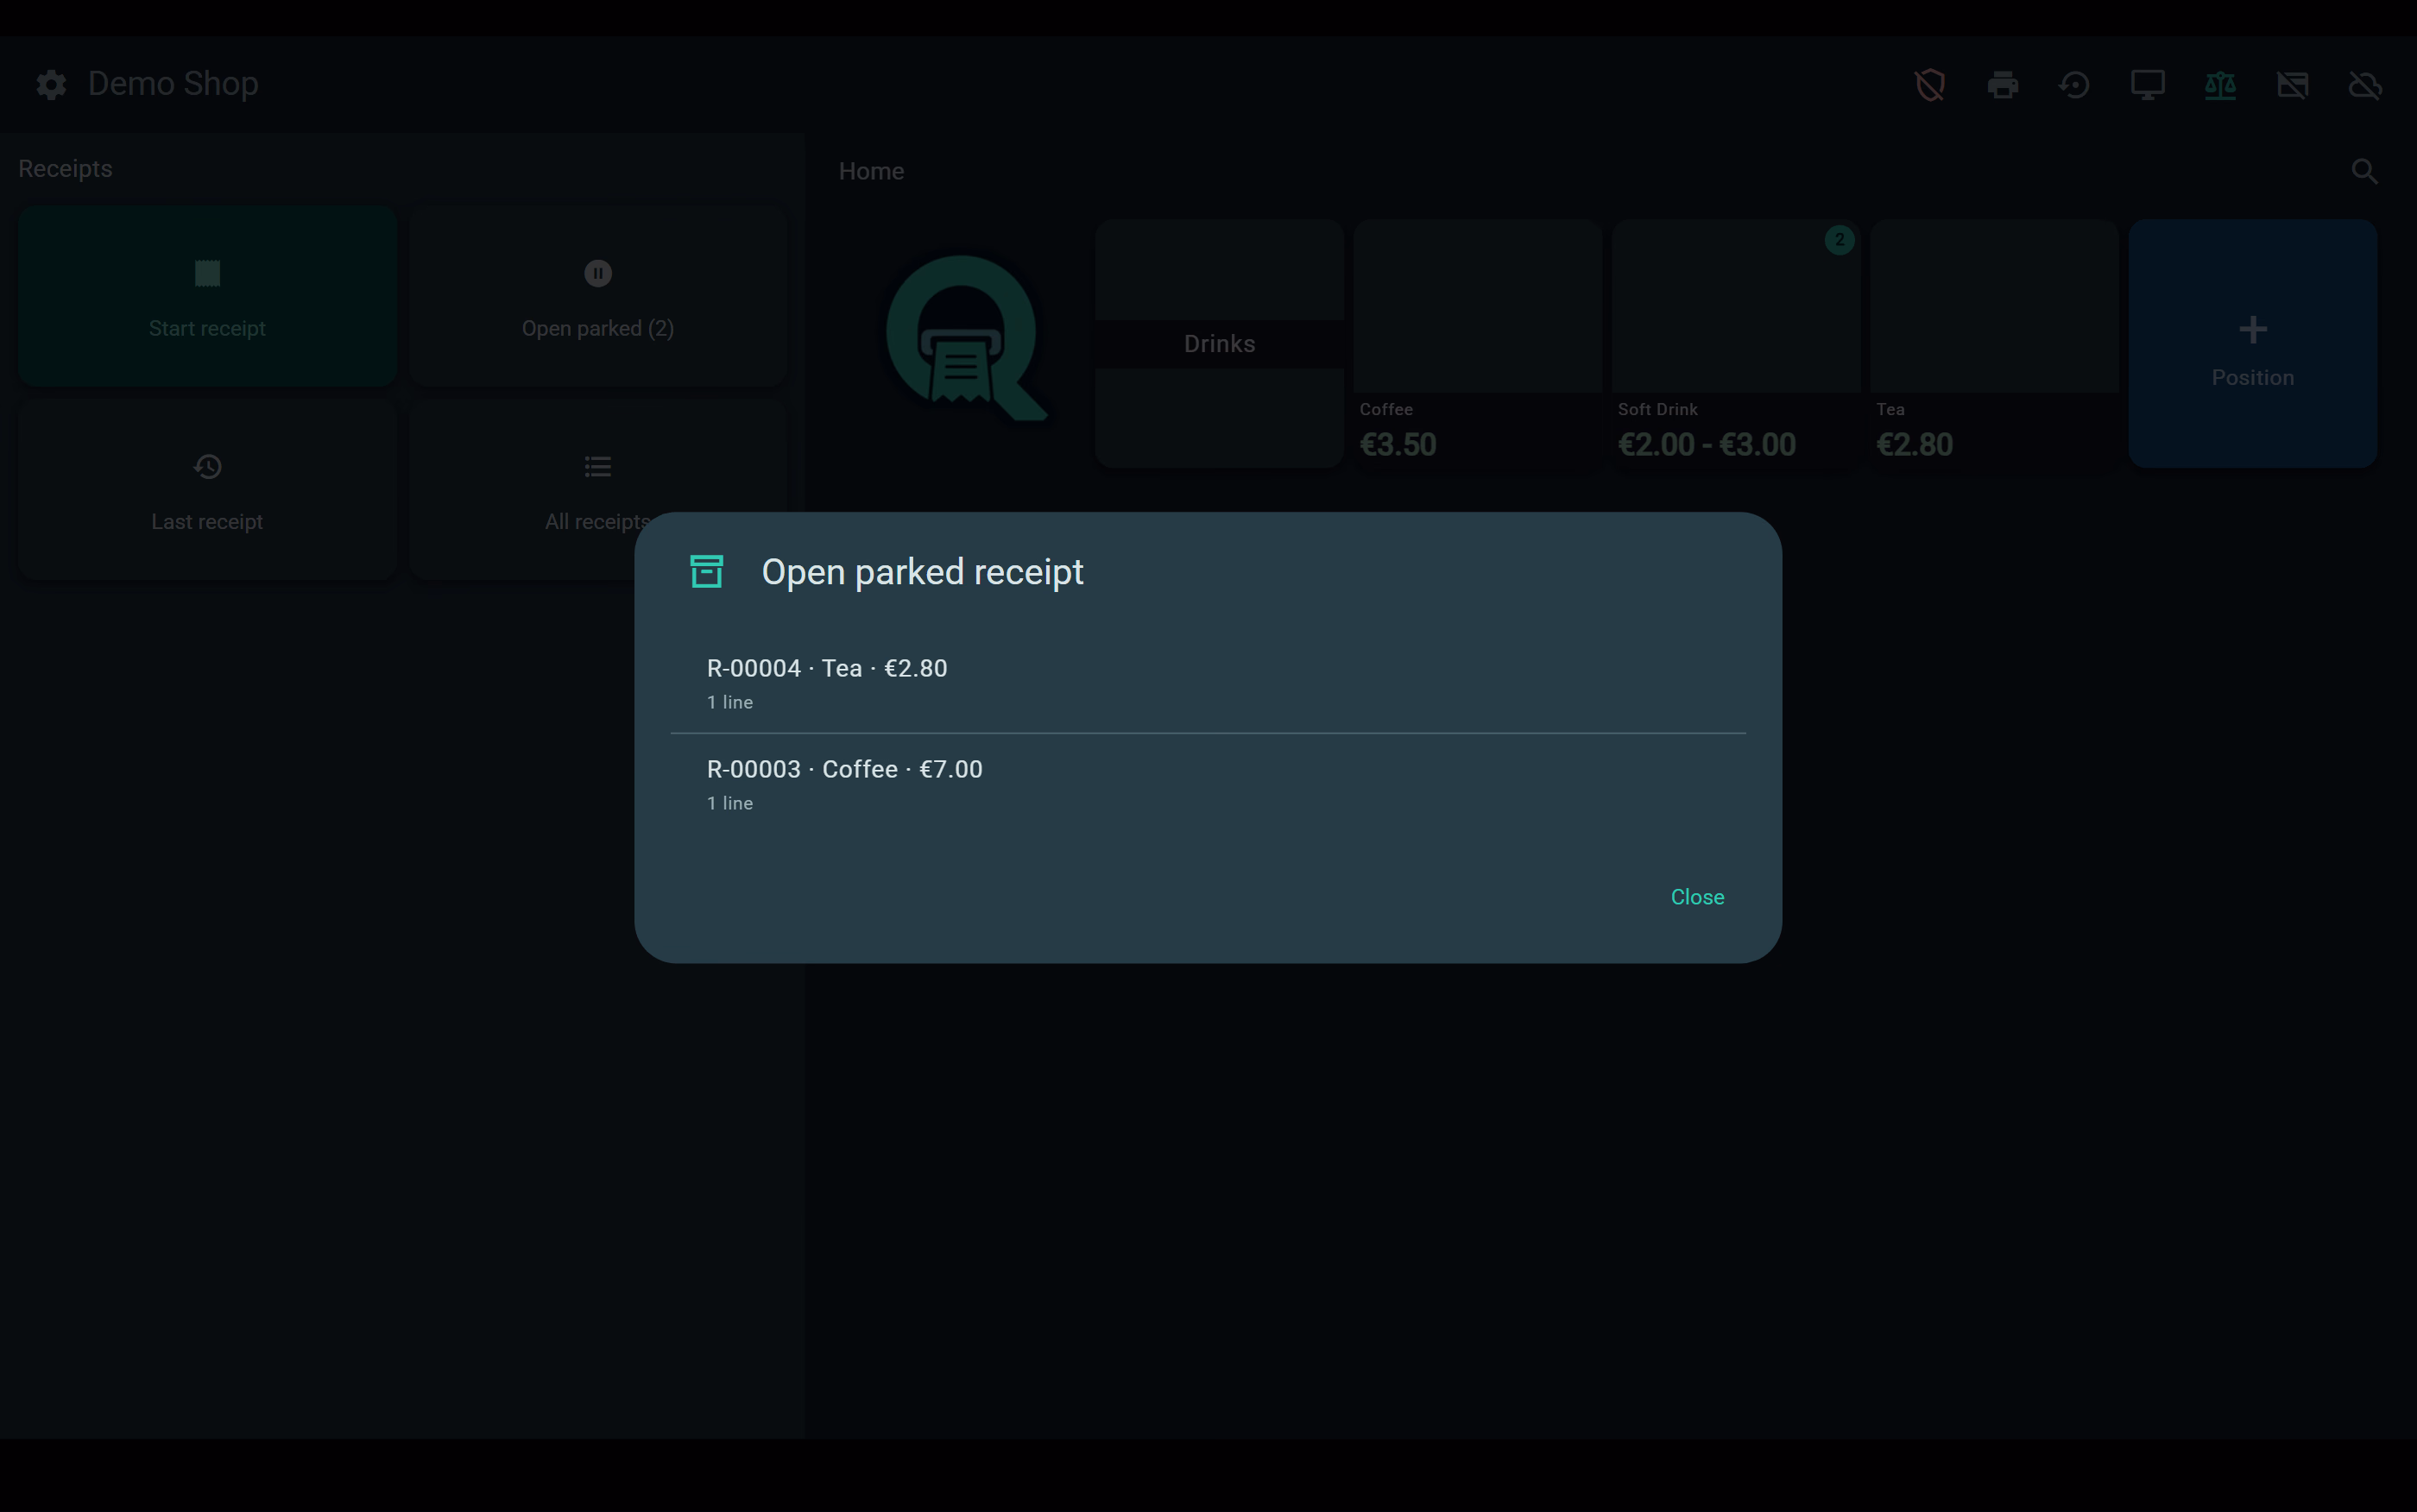Image resolution: width=2417 pixels, height=1512 pixels.
Task: Click the Open parked receipt dialog title
Action: coord(922,572)
